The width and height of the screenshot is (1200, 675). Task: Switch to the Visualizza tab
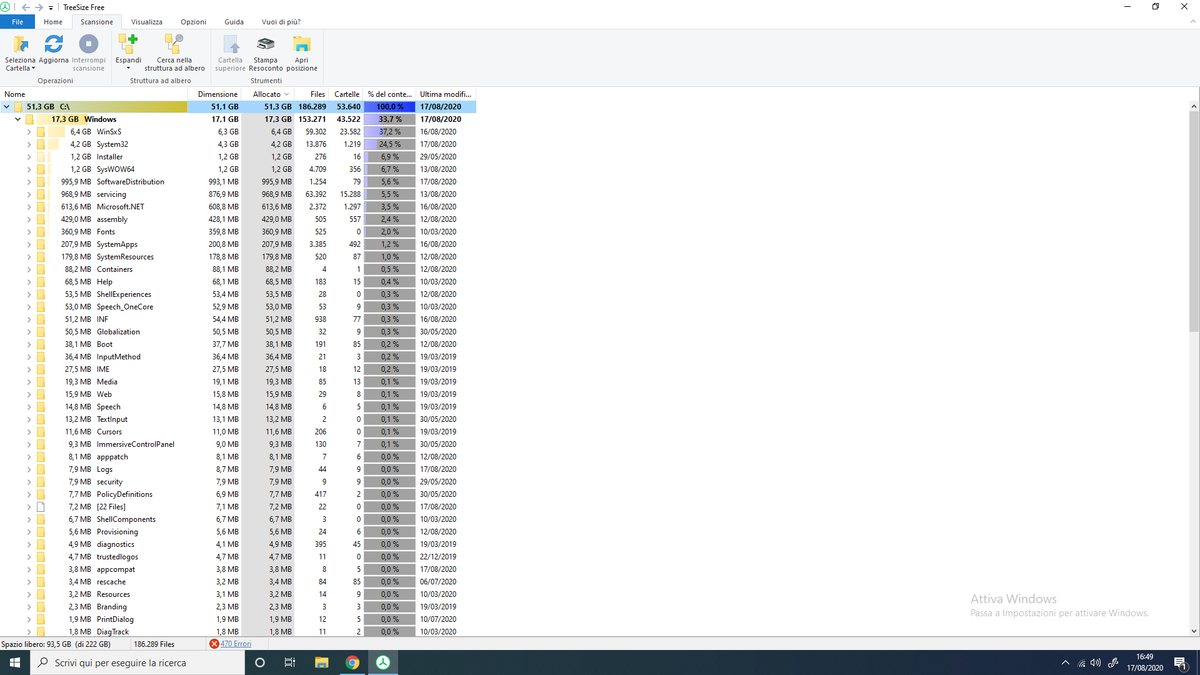[146, 21]
